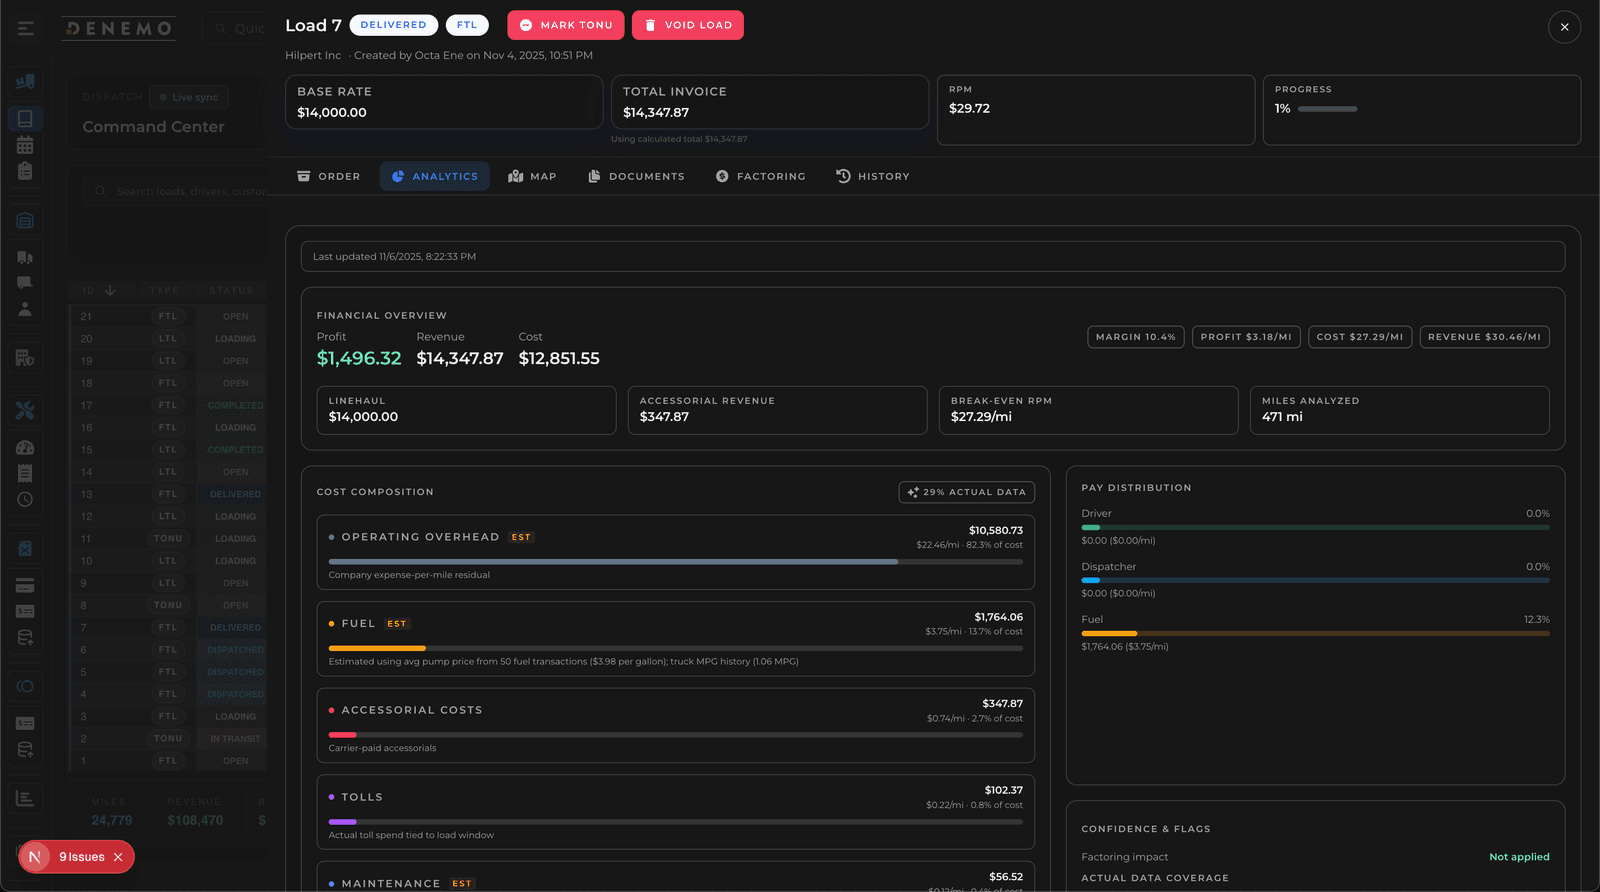Click the sort arrow beside ID column
1600x892 pixels.
tap(110, 290)
